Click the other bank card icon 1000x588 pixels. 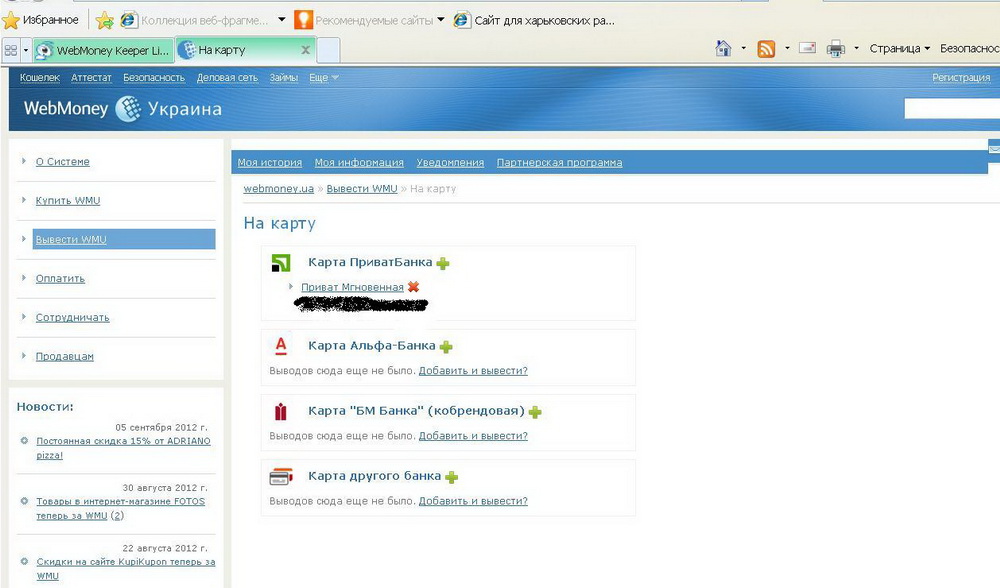tap(281, 476)
